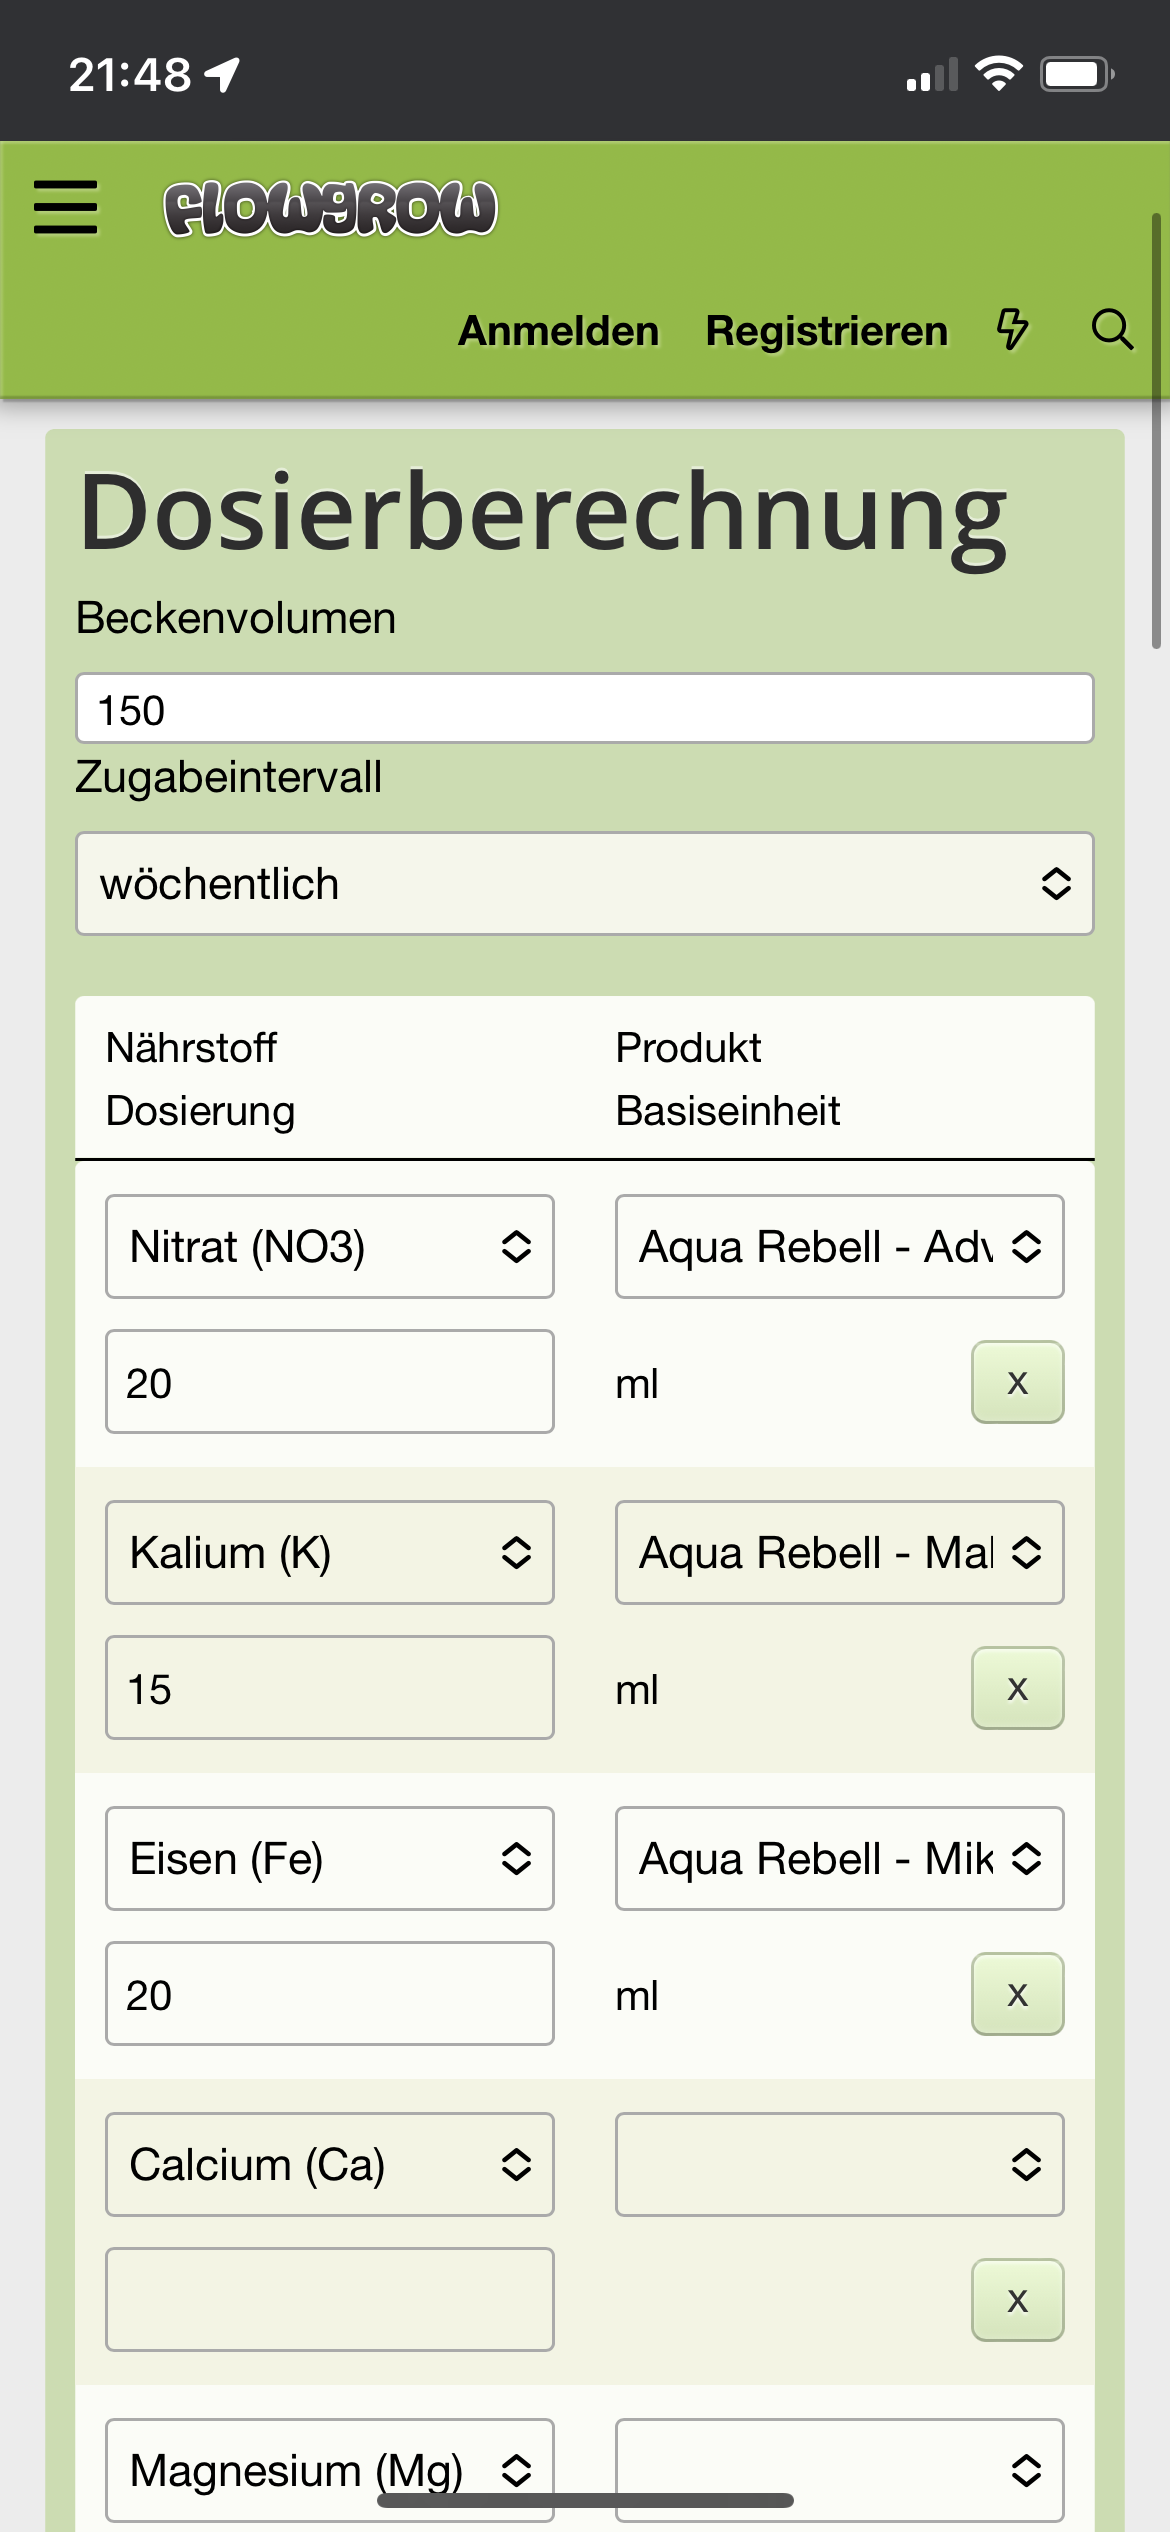
Task: Tap the Flowgrow logo
Action: pos(330,209)
